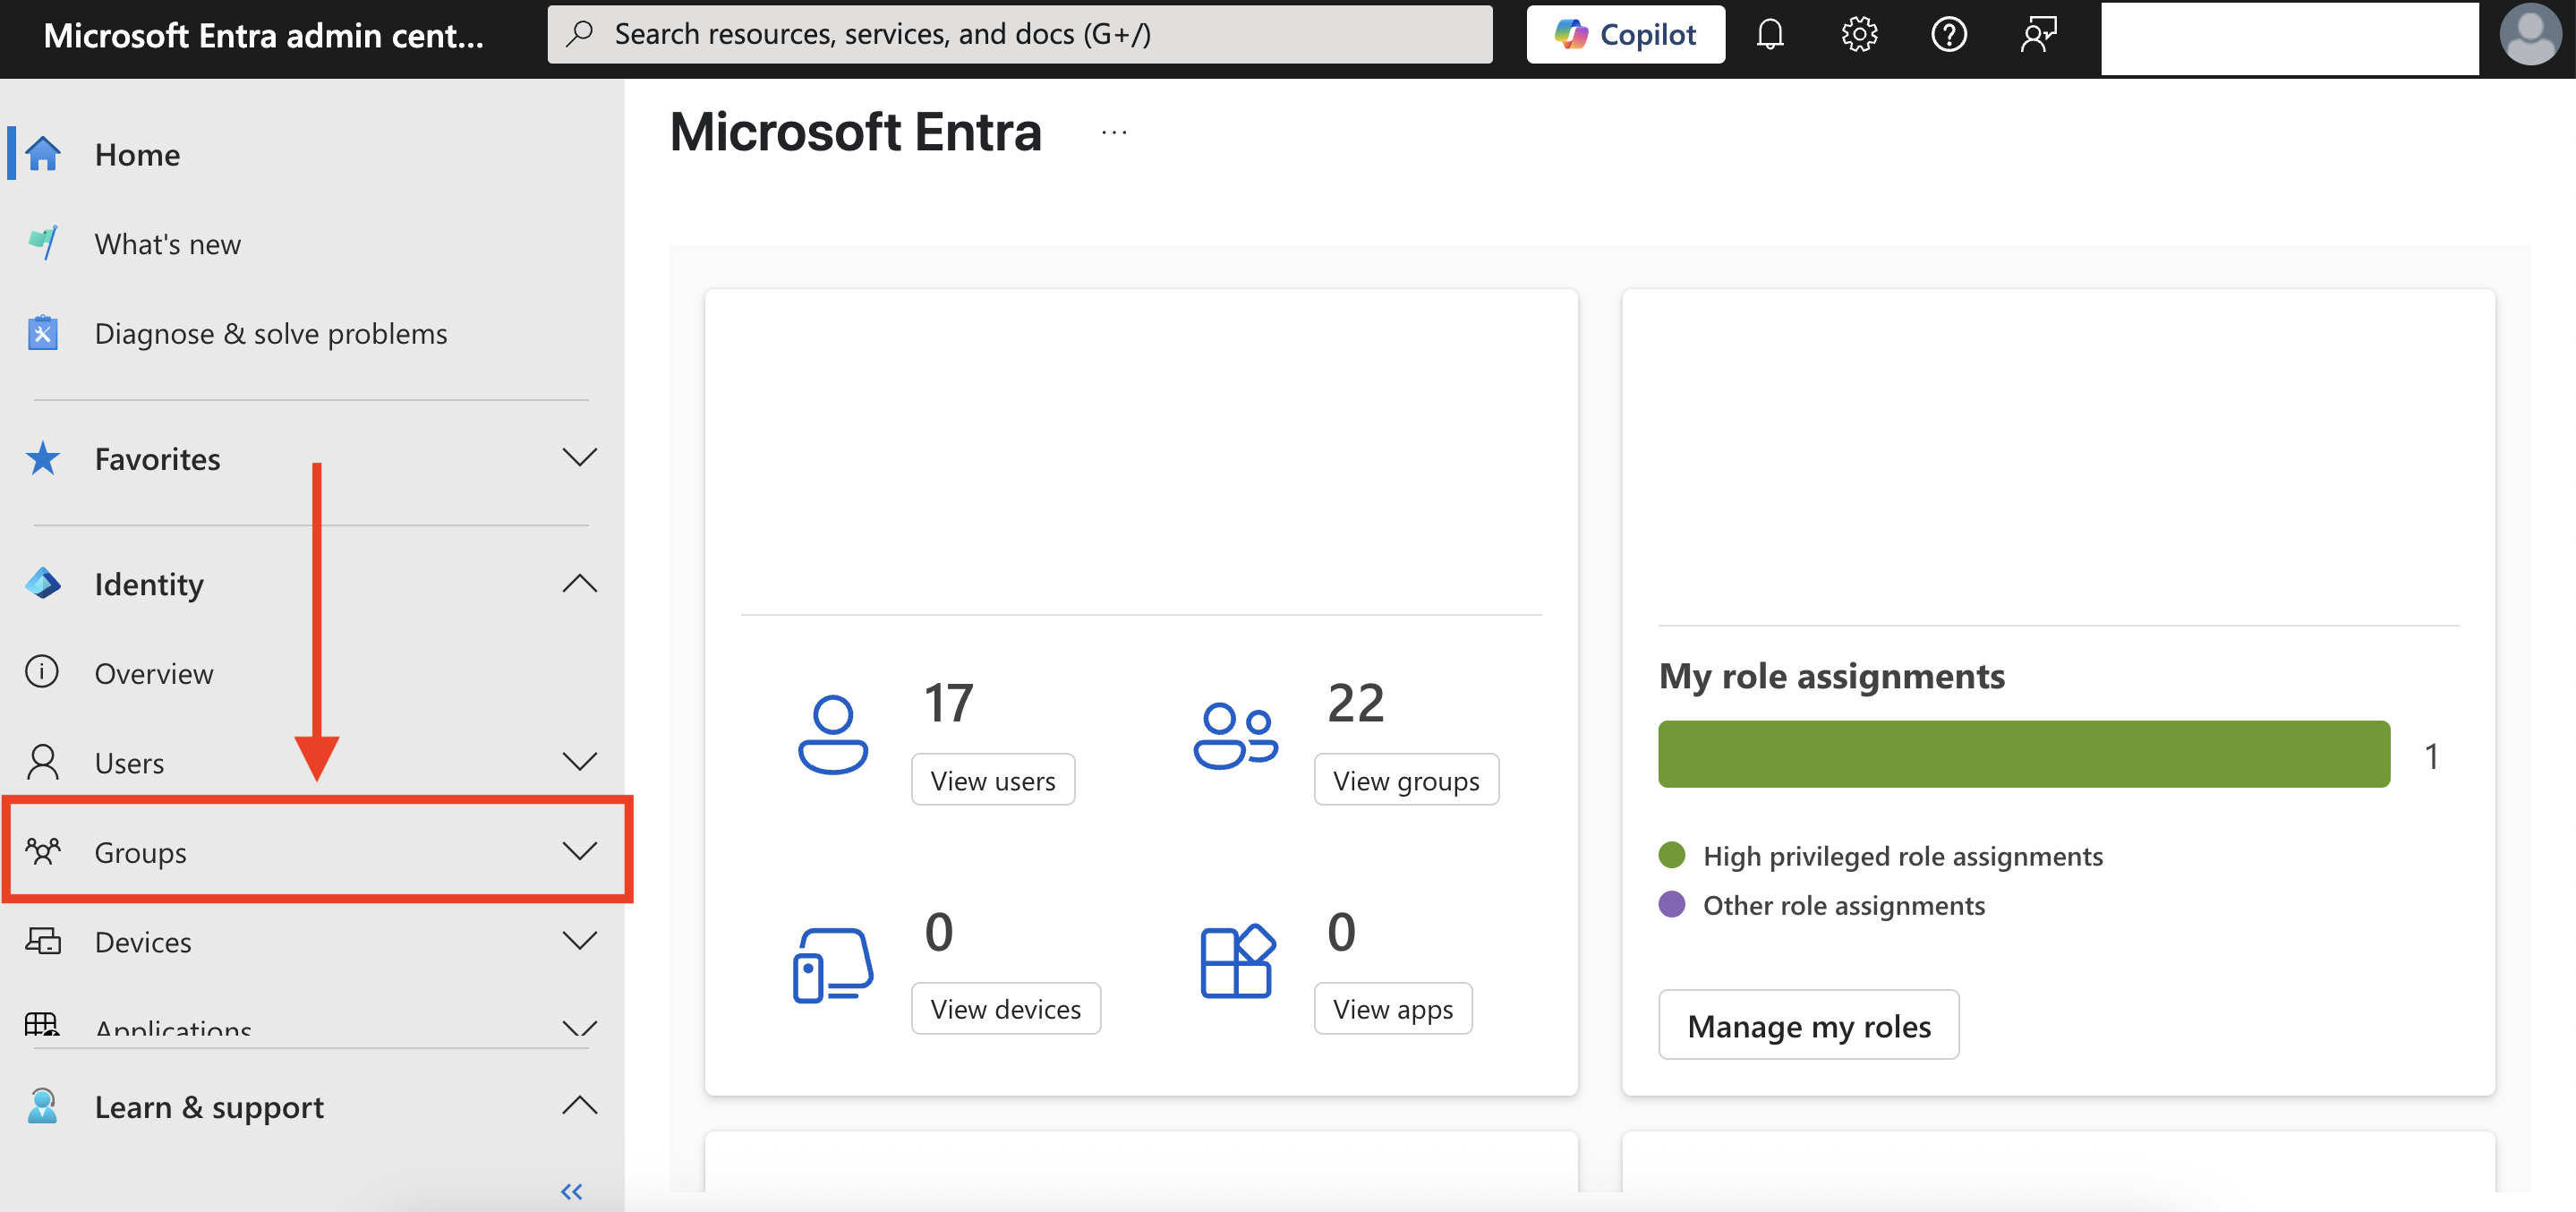Expand the Users submenu chevron

(579, 762)
